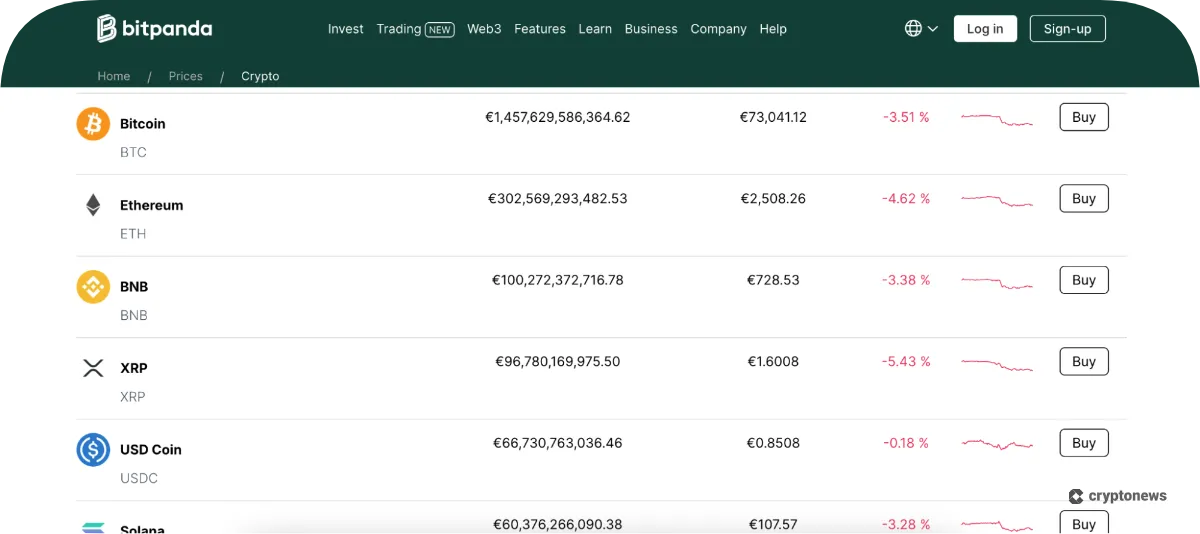Click the BTC ticker symbol
This screenshot has height=534, width=1200.
pos(133,152)
